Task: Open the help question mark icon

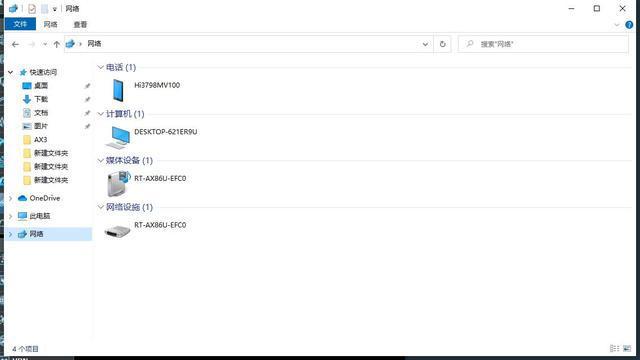Action: click(629, 24)
